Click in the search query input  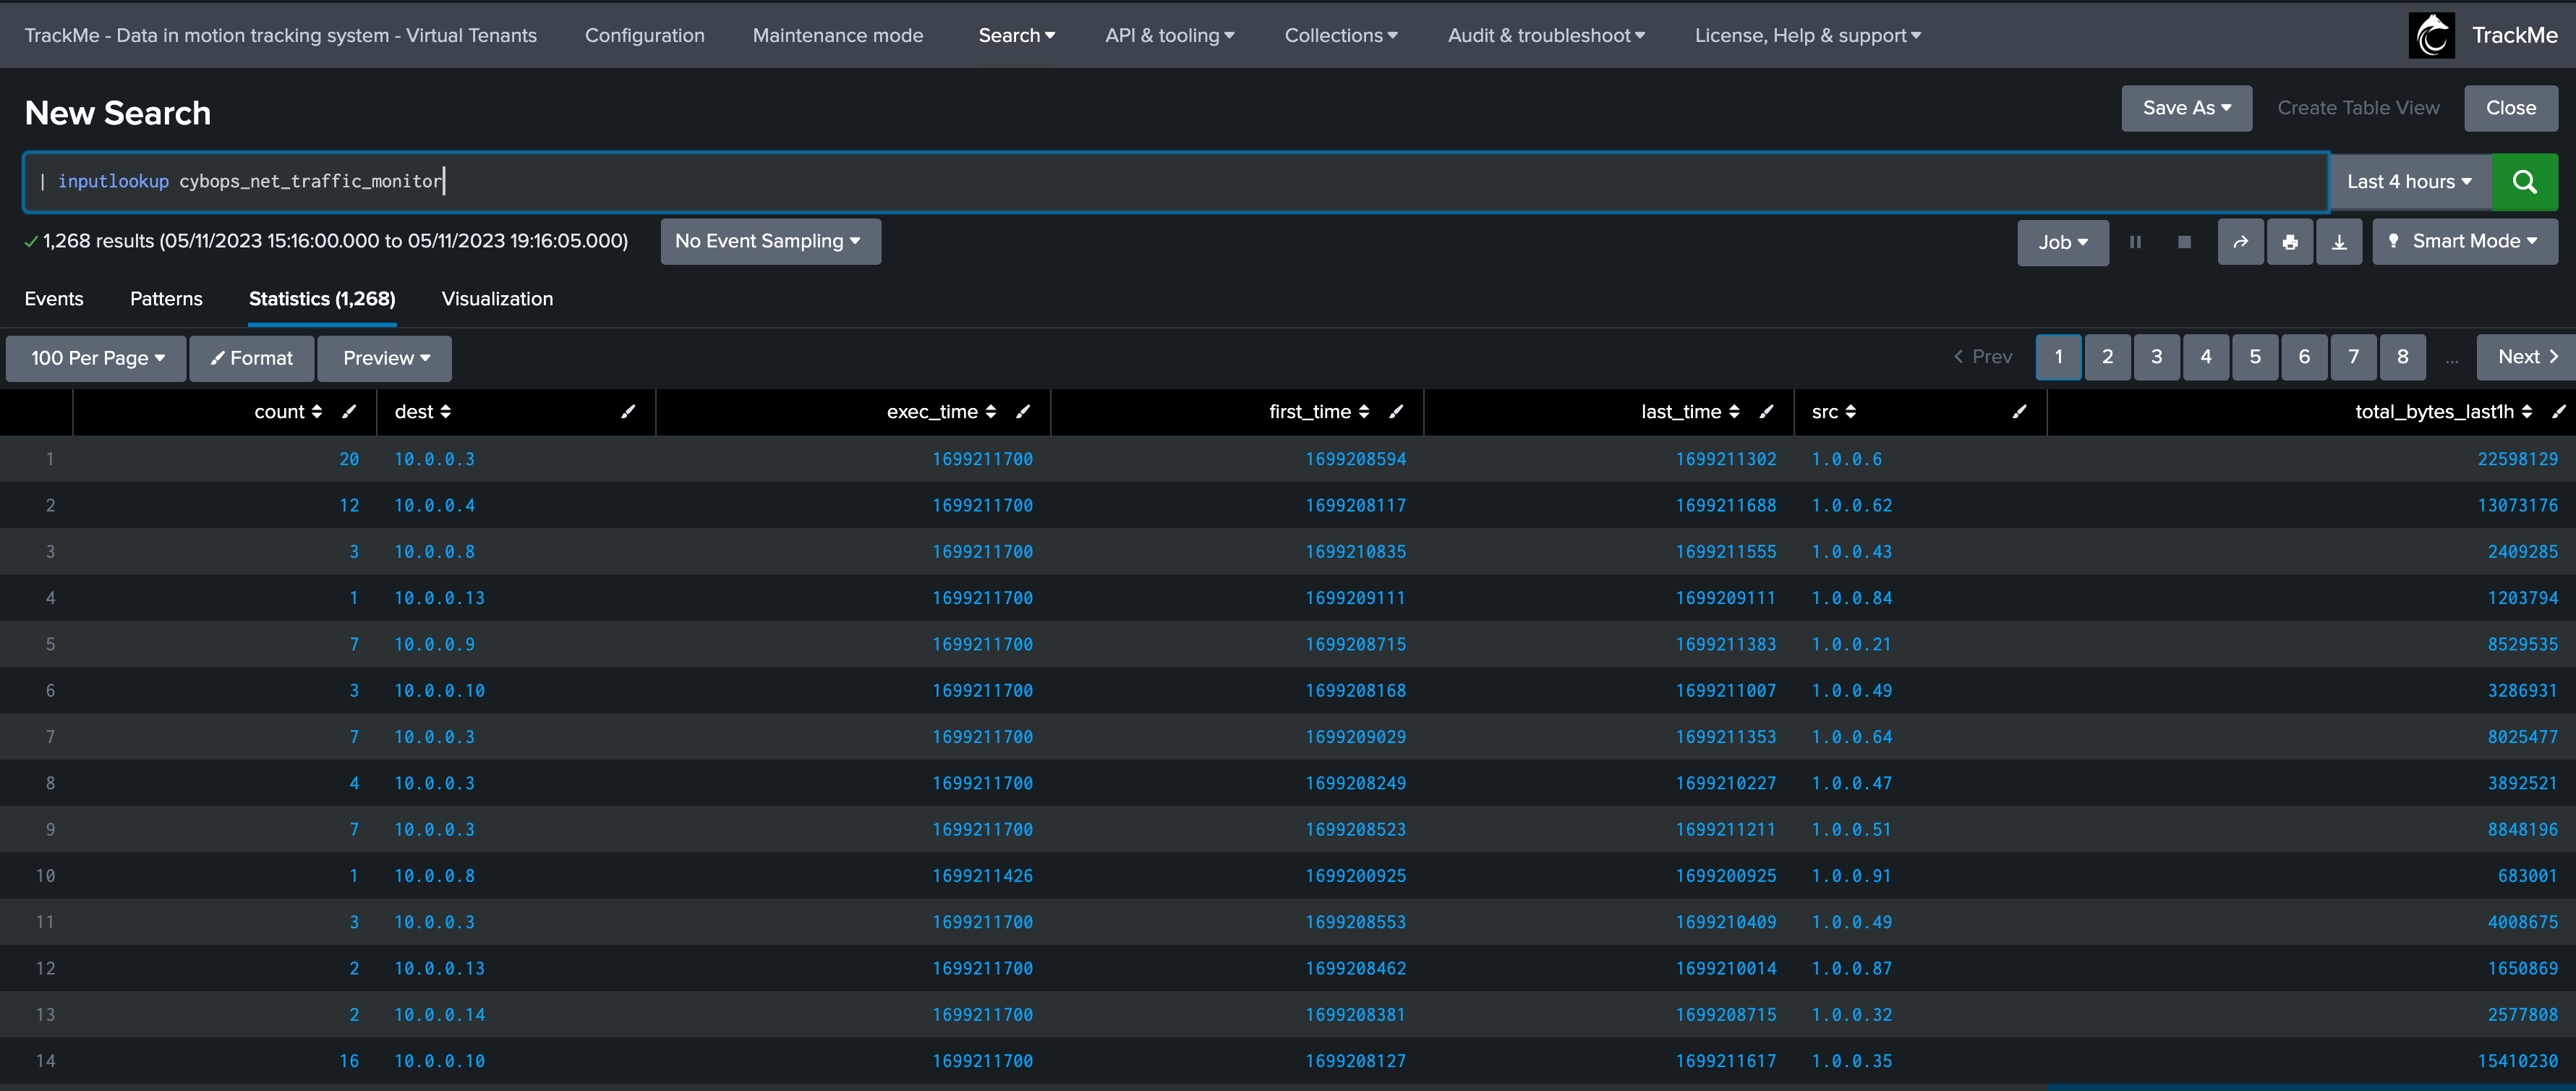pos(1176,182)
